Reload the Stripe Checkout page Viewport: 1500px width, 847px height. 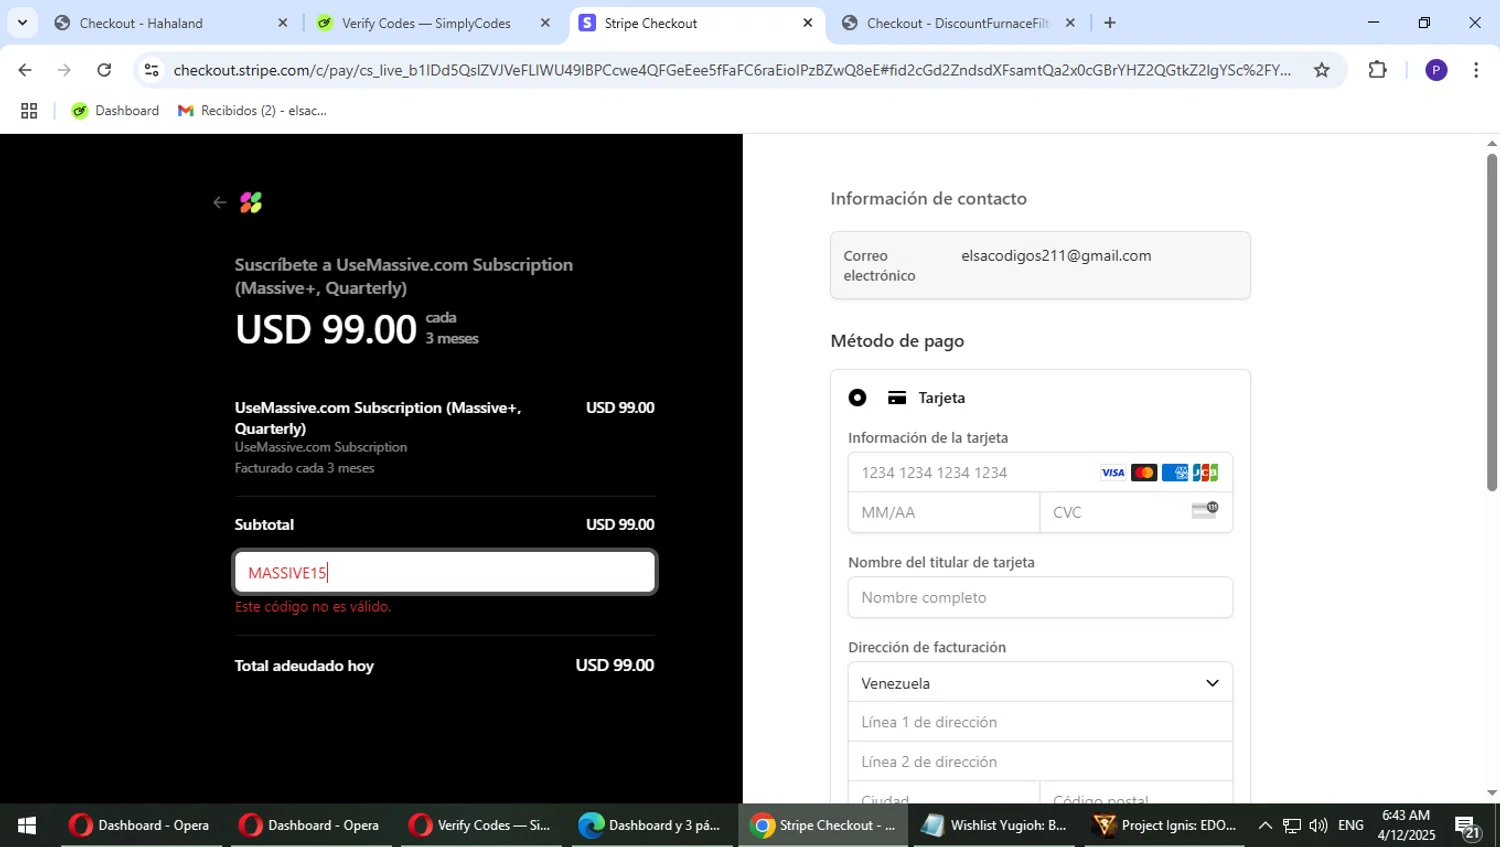point(104,70)
